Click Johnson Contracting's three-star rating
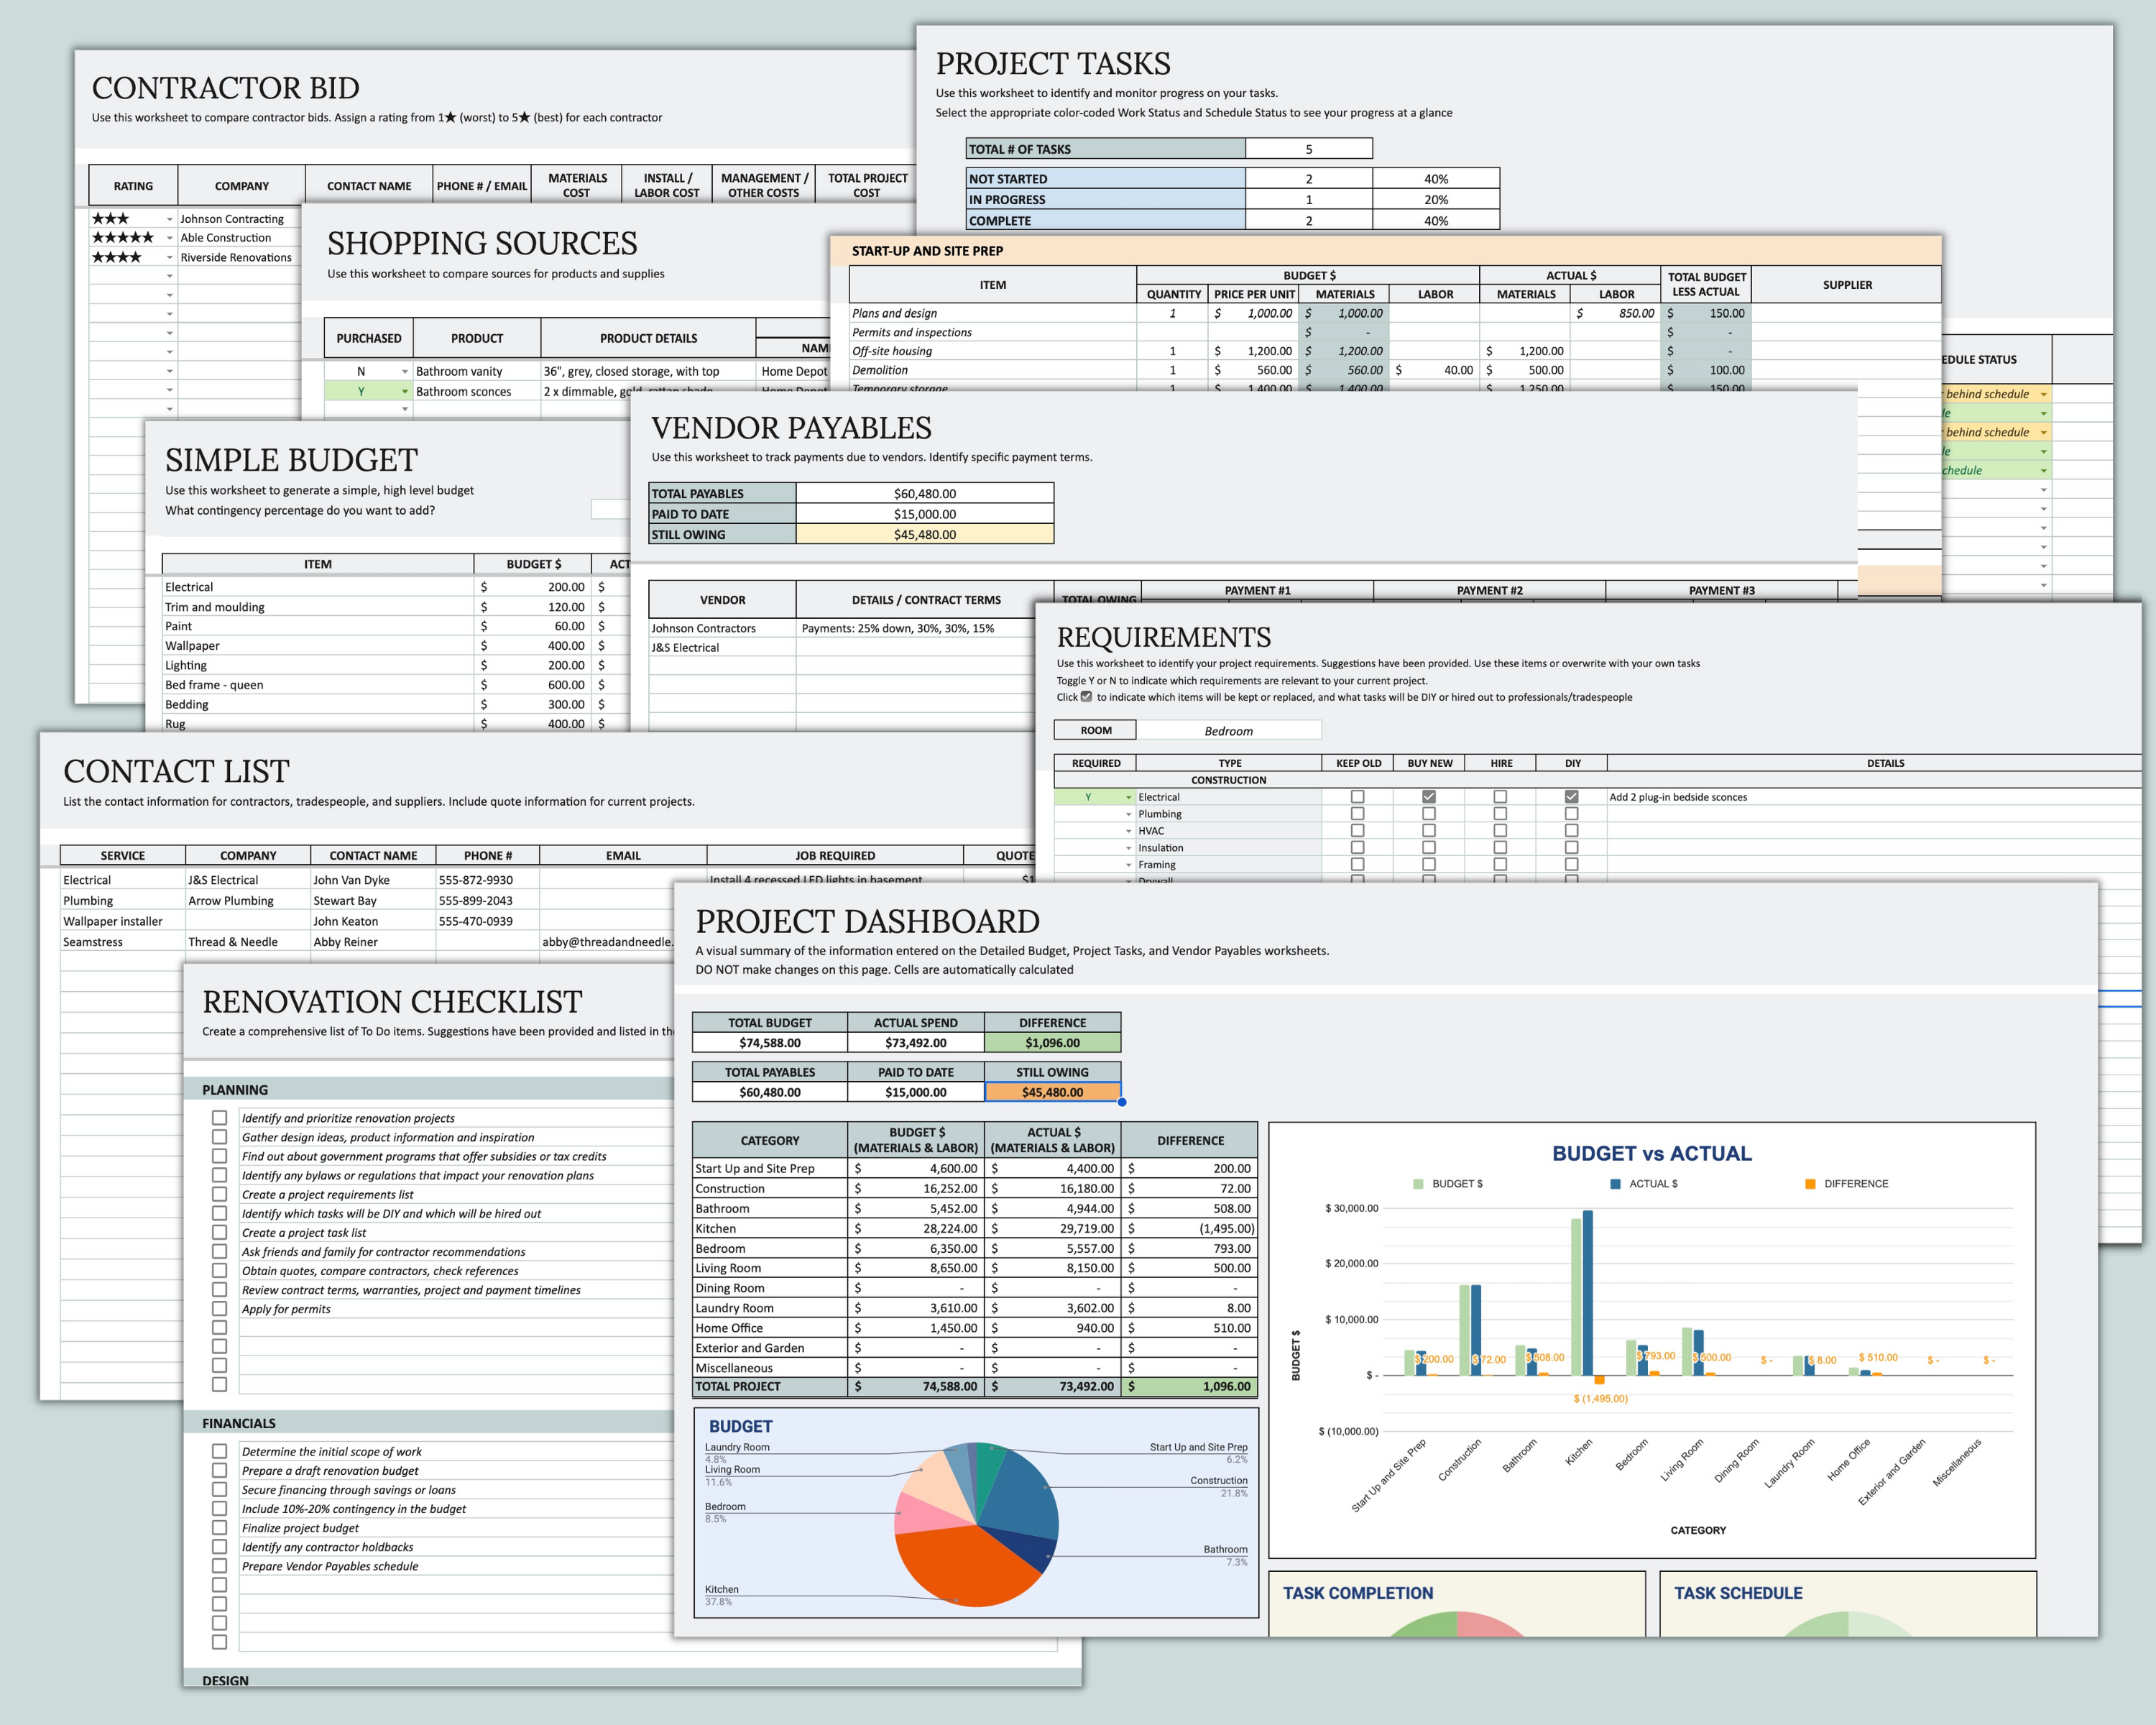 (x=110, y=219)
